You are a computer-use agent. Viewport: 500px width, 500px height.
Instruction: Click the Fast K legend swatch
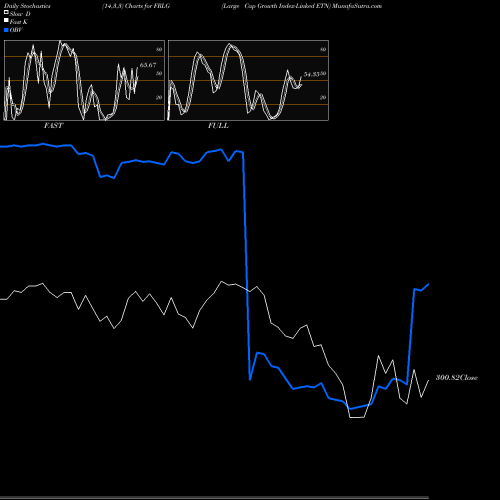6,20
